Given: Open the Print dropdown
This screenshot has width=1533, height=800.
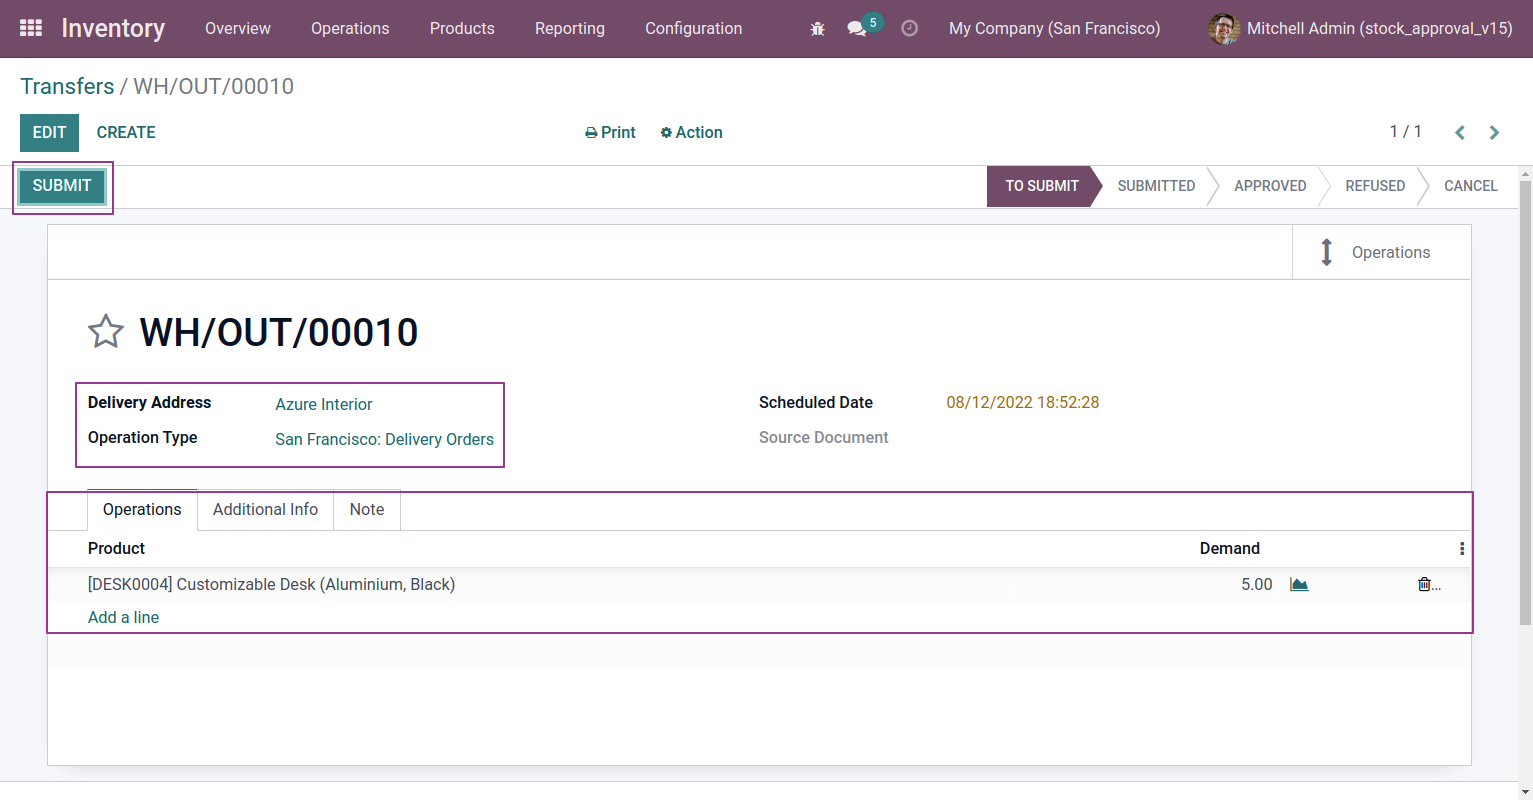Looking at the screenshot, I should 610,132.
